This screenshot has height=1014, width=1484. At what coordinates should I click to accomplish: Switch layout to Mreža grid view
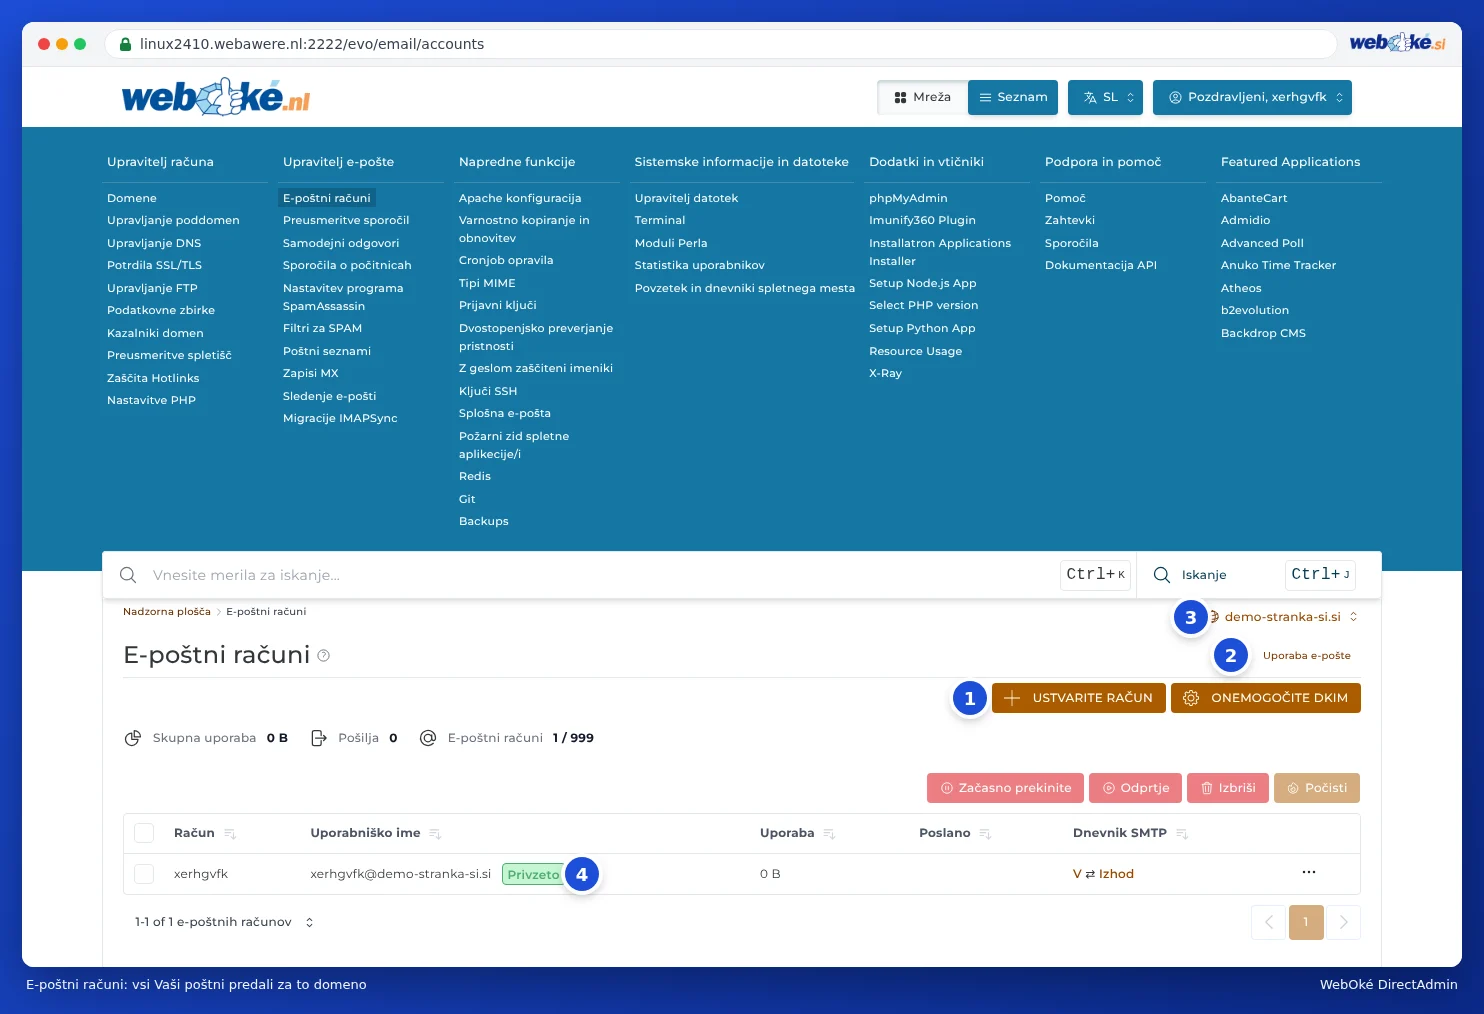[x=923, y=97]
